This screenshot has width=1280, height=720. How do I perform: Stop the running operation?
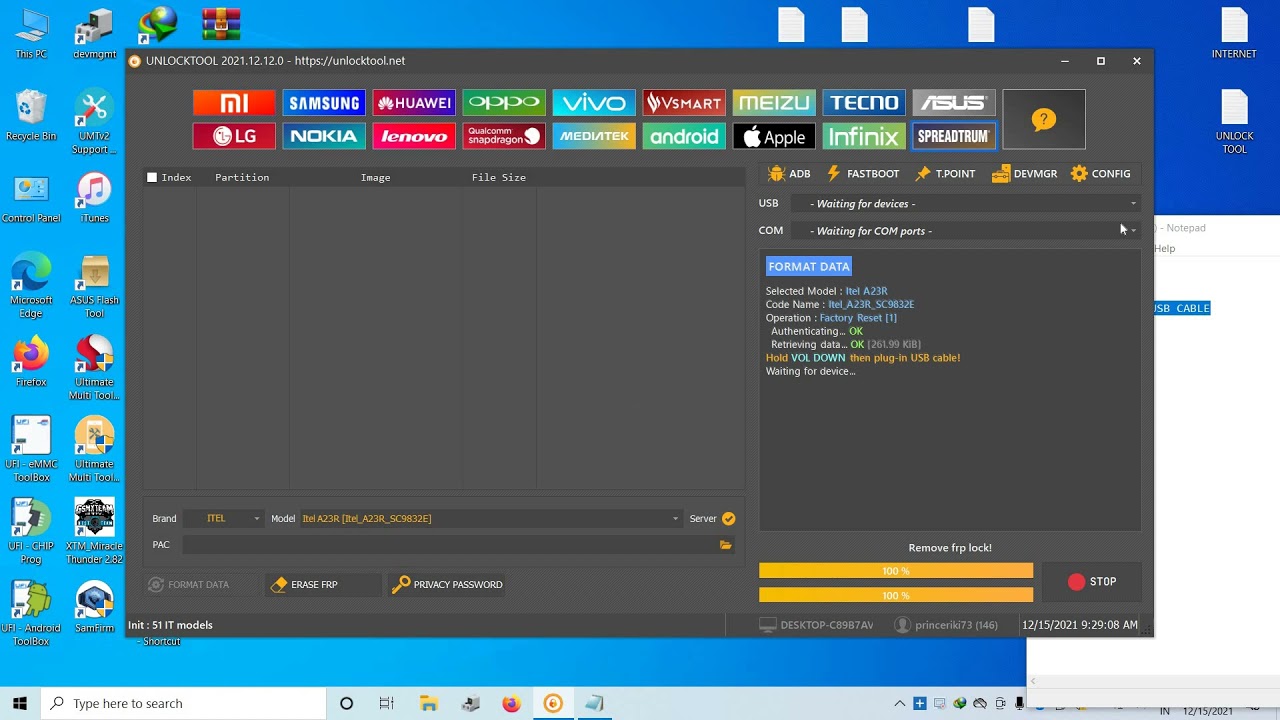1091,581
